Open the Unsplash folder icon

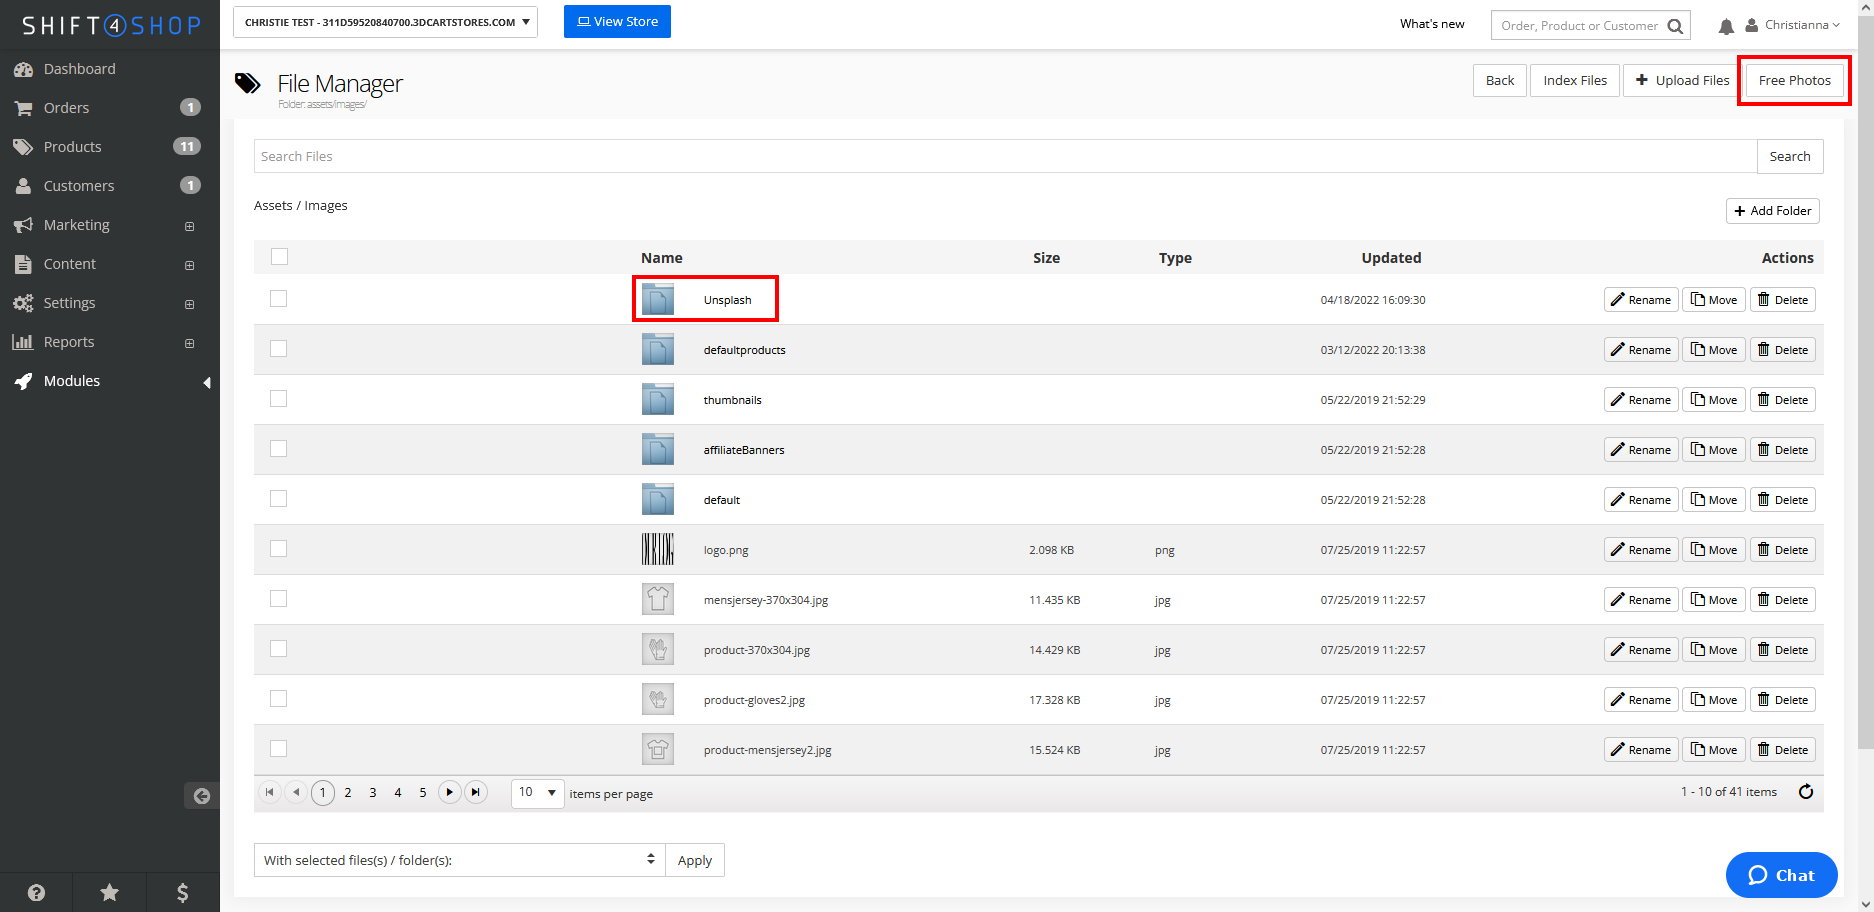coord(657,299)
